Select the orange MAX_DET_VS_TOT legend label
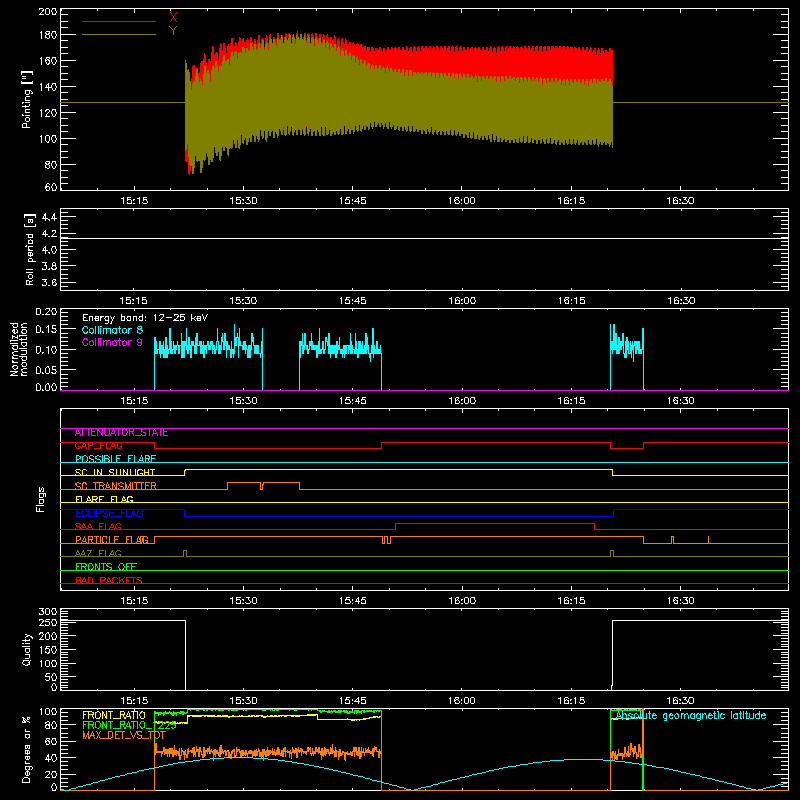800x800 pixels. click(124, 736)
